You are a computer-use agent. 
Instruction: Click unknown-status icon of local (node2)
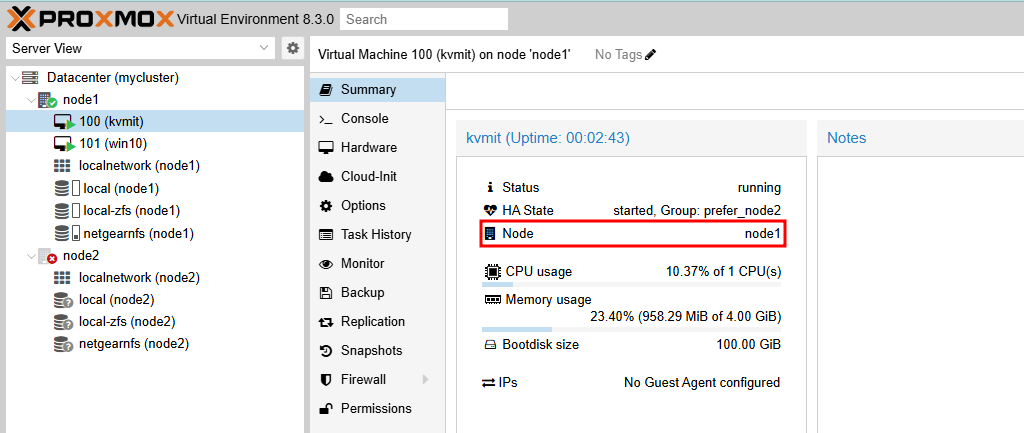(x=63, y=300)
